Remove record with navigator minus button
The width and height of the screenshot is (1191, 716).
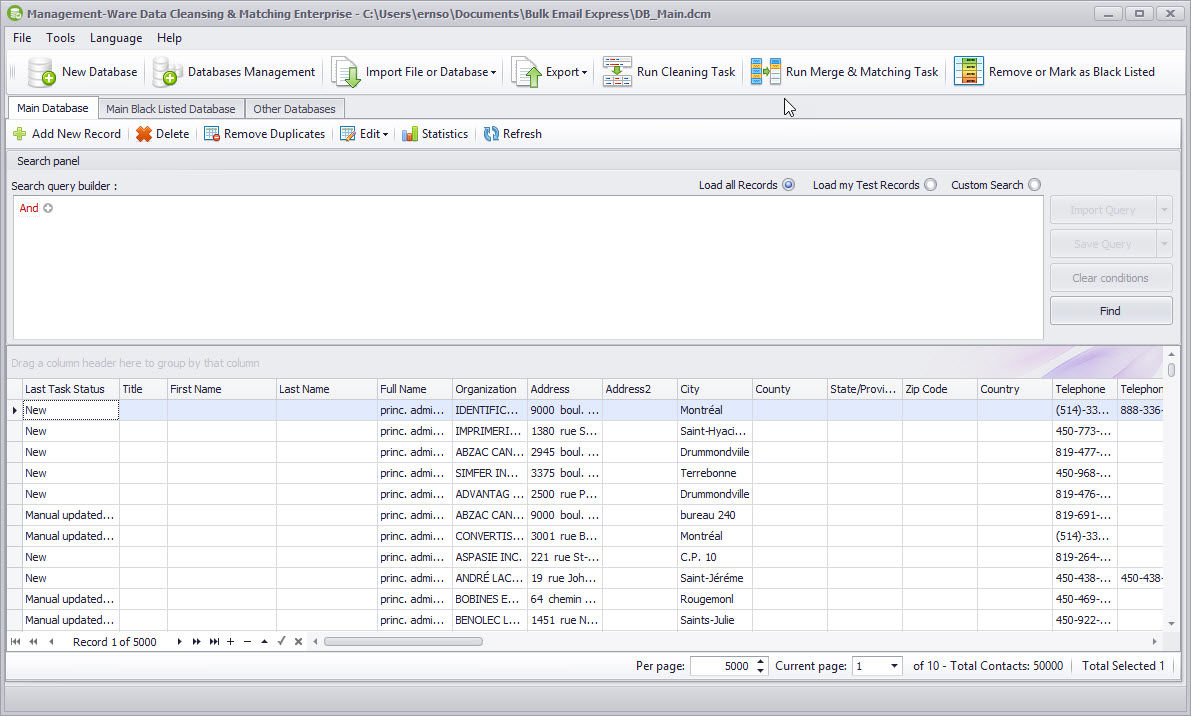pyautogui.click(x=248, y=642)
